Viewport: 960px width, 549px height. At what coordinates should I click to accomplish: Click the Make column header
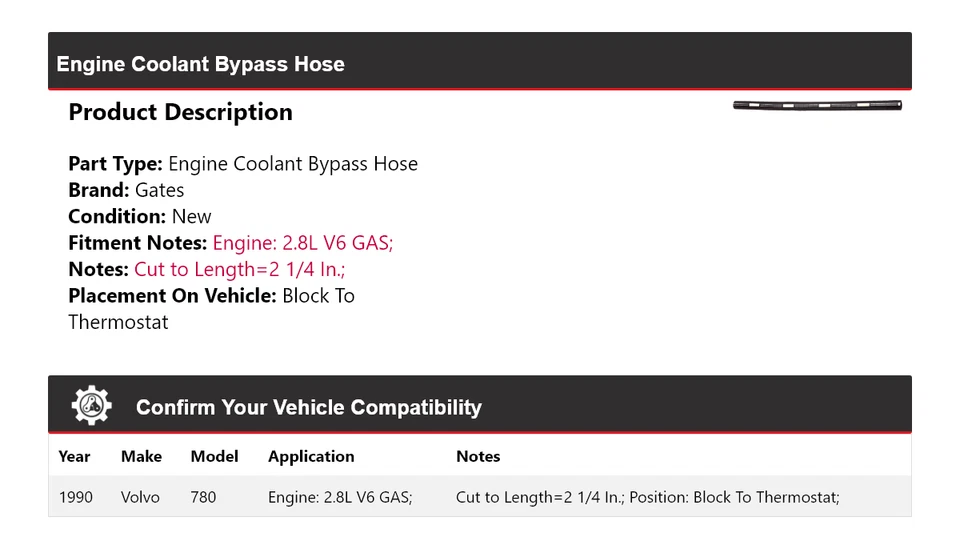(x=141, y=456)
